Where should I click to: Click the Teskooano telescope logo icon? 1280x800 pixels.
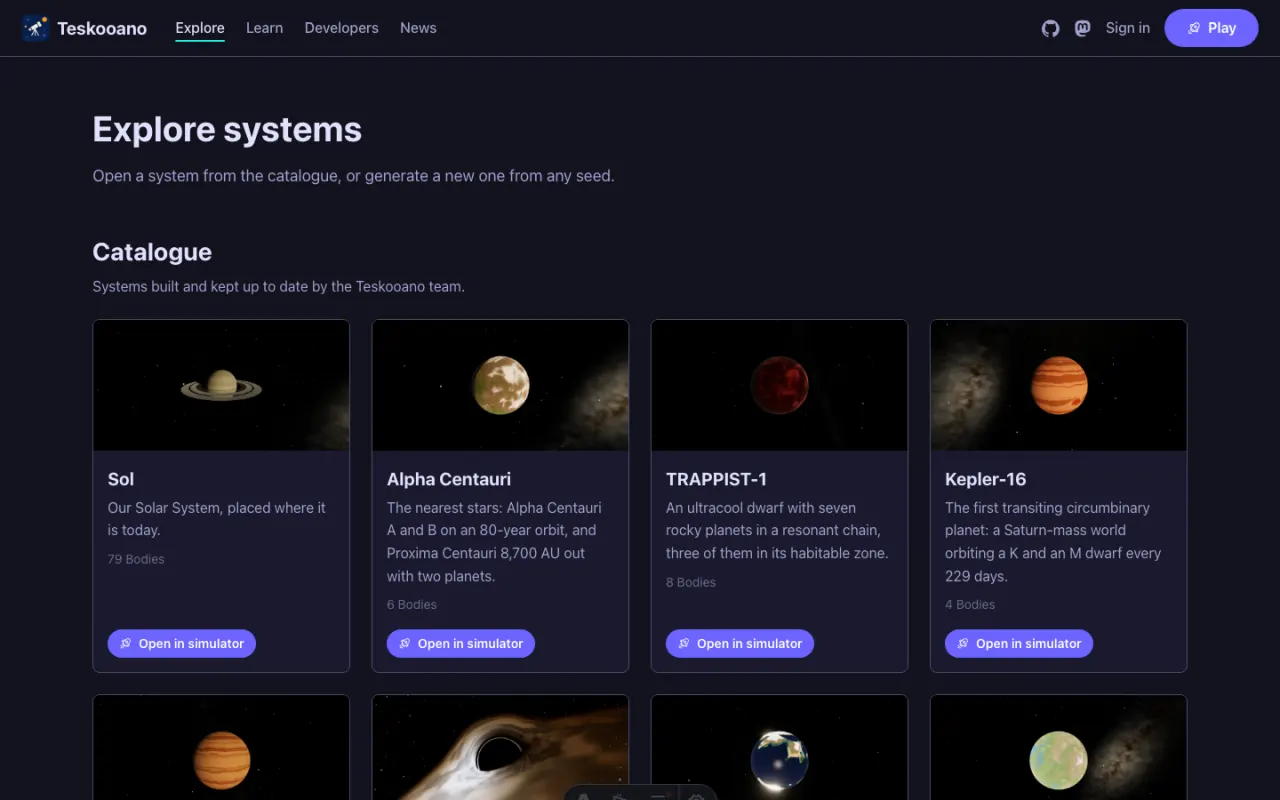pyautogui.click(x=35, y=28)
